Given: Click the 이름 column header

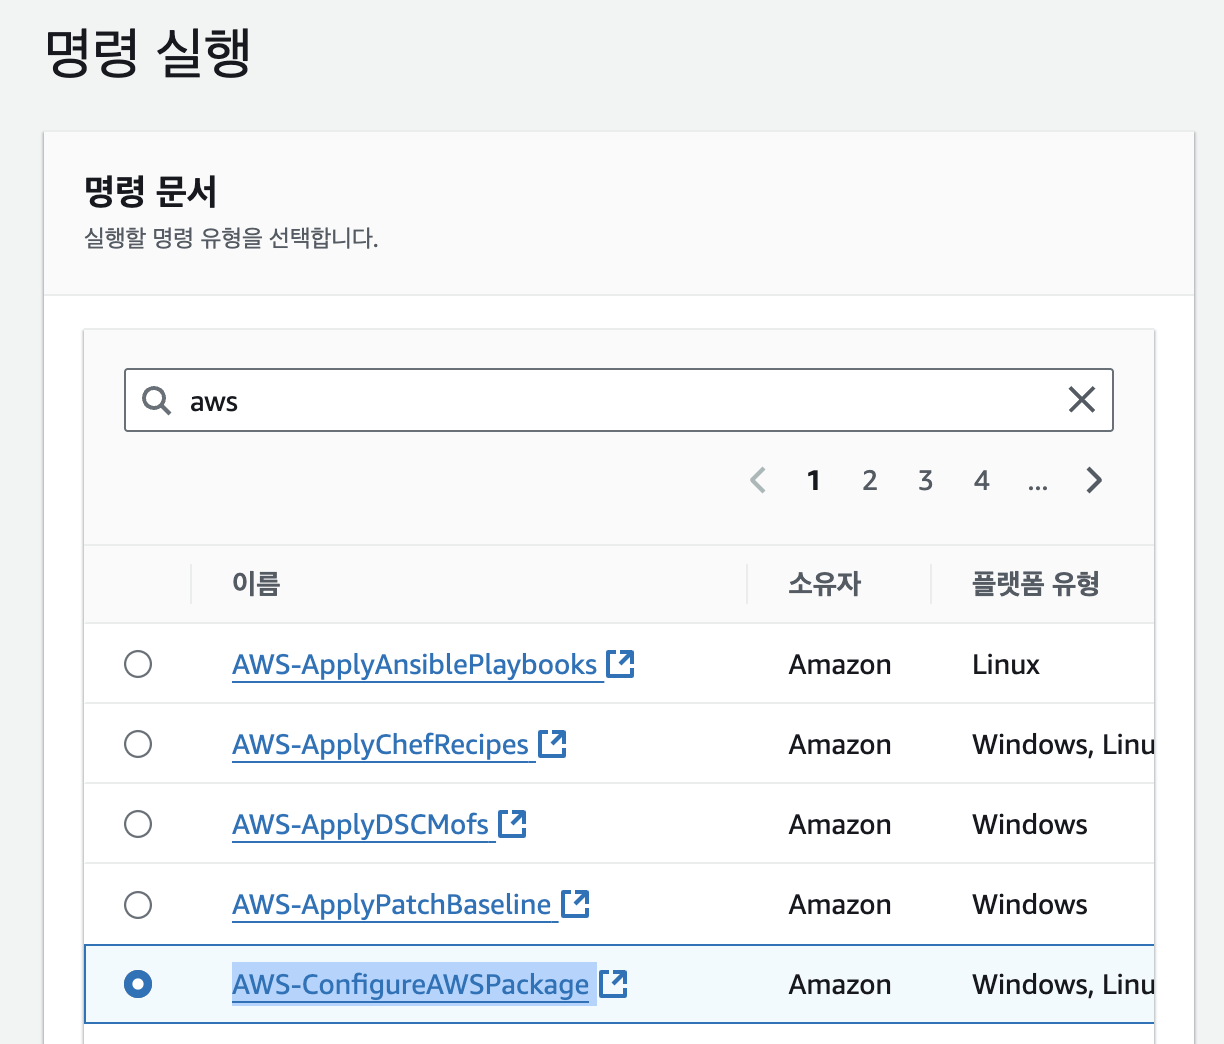Looking at the screenshot, I should pyautogui.click(x=256, y=583).
